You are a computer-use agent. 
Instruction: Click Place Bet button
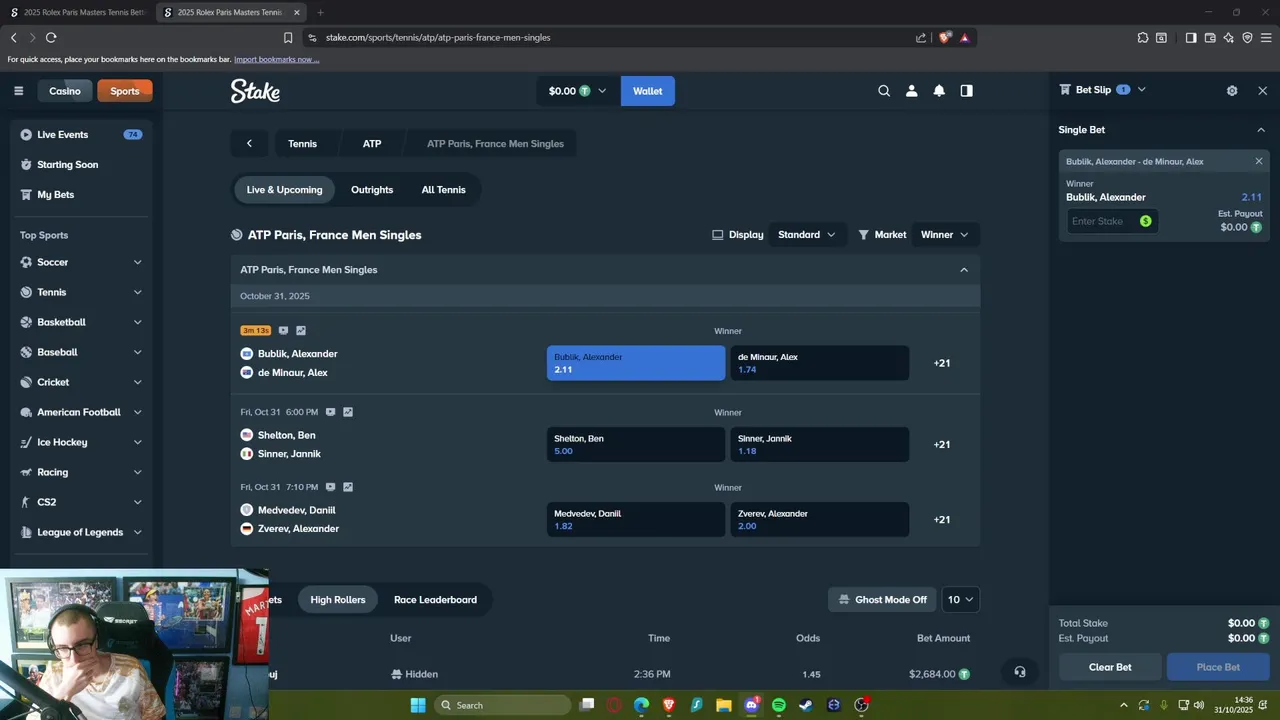click(x=1218, y=667)
